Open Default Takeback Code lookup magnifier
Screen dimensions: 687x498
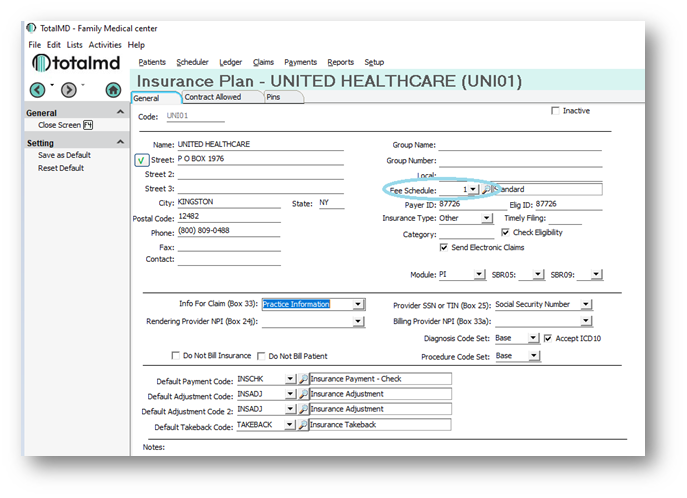tap(302, 425)
